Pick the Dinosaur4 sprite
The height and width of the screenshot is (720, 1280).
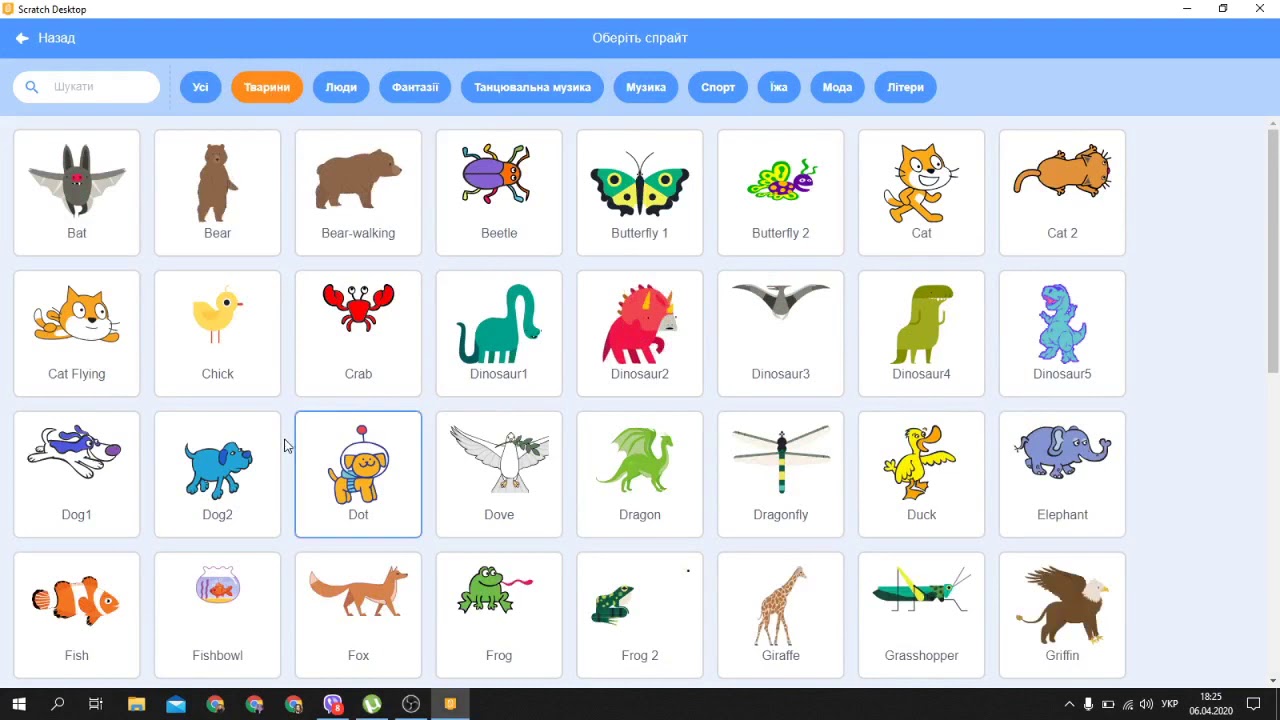921,333
